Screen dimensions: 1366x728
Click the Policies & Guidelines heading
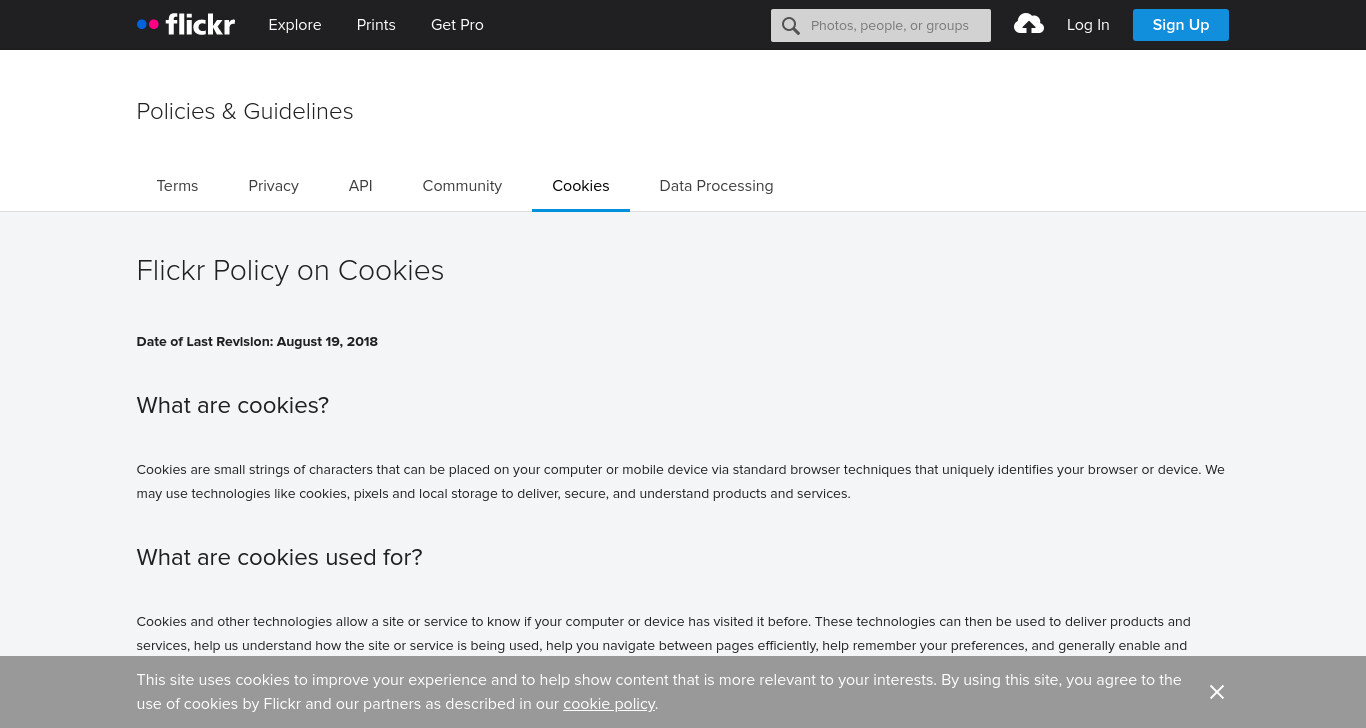click(245, 111)
